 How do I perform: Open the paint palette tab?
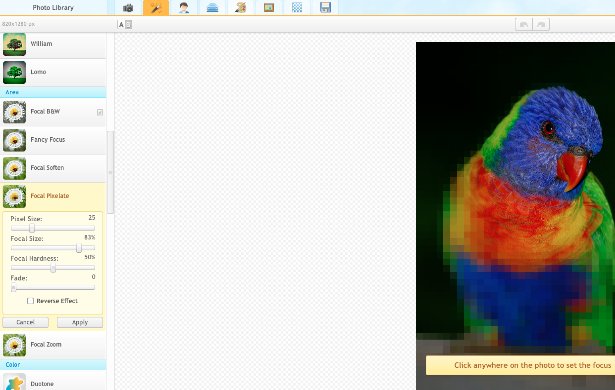[240, 7]
